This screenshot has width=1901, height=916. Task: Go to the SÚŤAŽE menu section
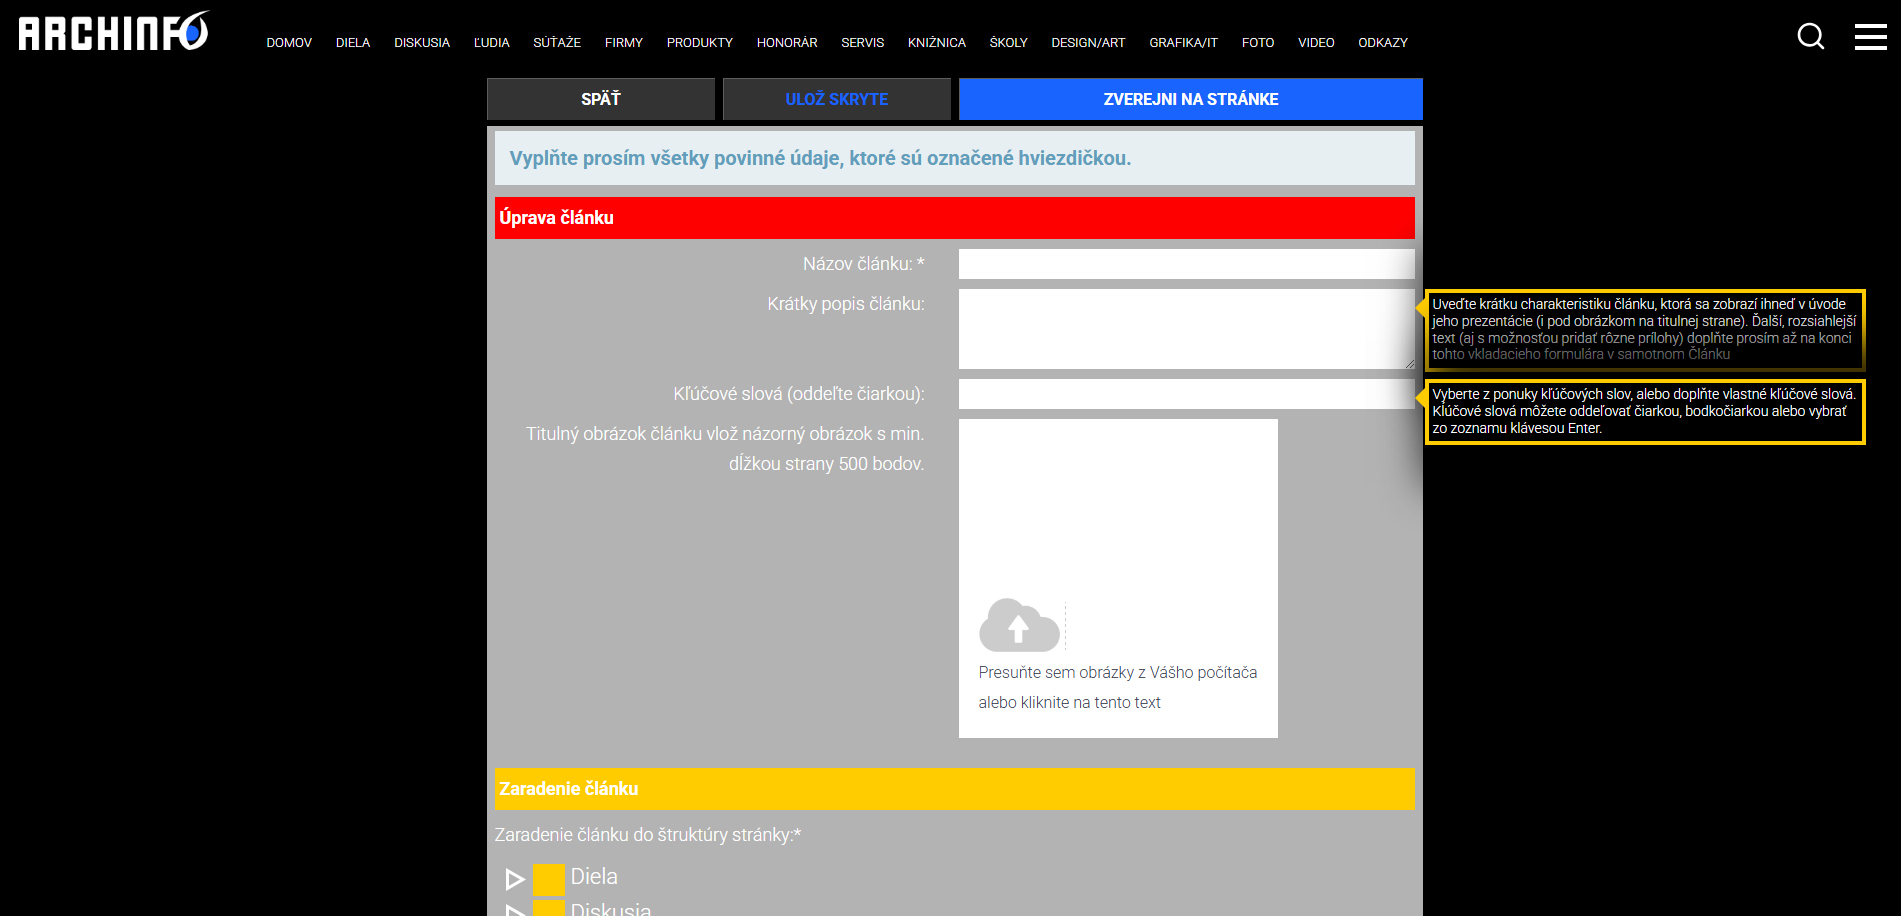[x=557, y=43]
